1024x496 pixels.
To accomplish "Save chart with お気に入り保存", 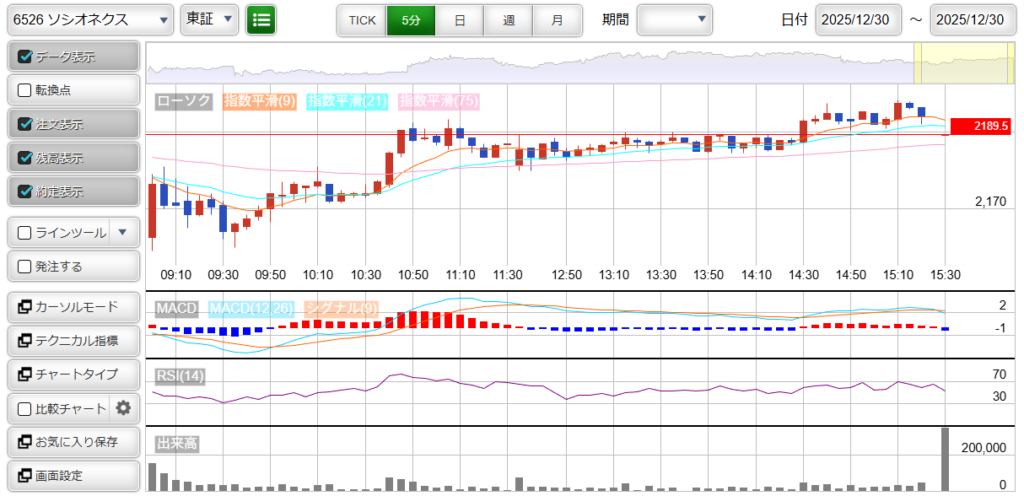I will point(72,442).
